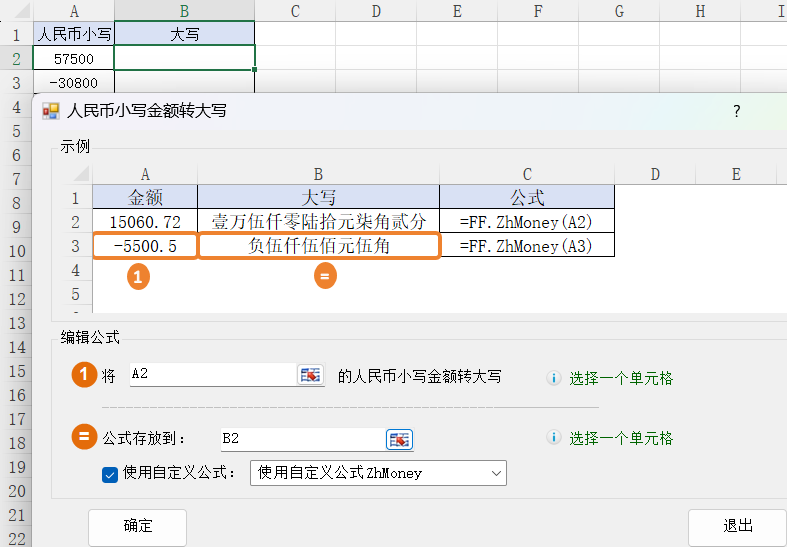
Task: Click range picker icon beside B2 field
Action: point(400,439)
